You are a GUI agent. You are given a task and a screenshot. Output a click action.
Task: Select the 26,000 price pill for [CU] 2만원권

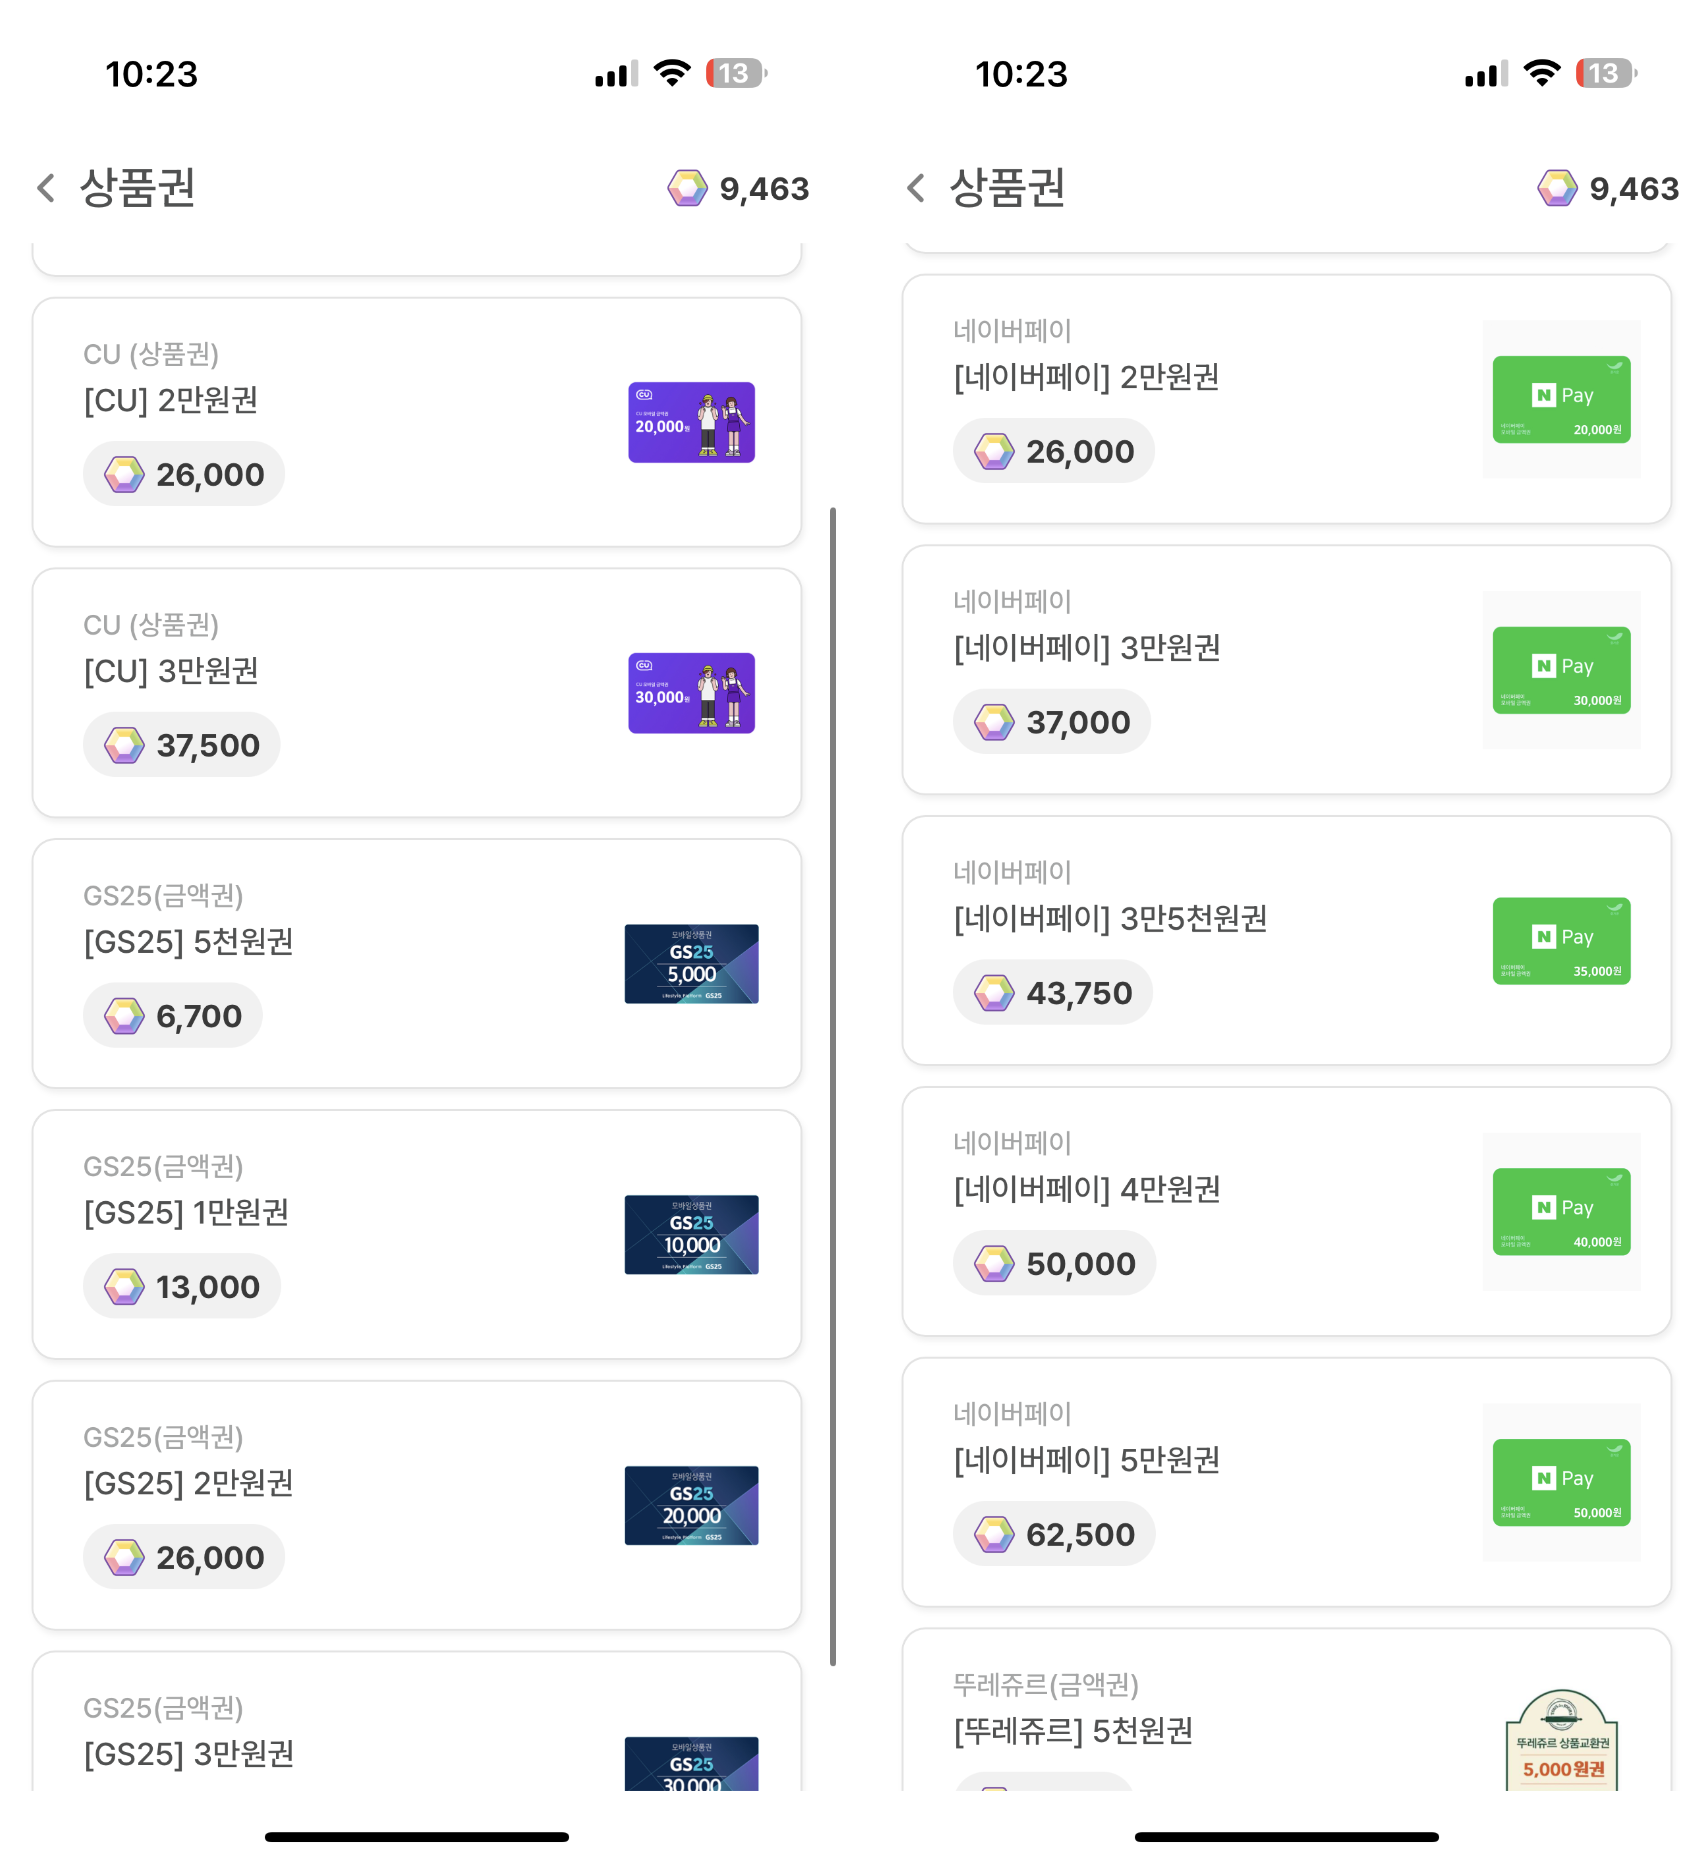pos(184,474)
